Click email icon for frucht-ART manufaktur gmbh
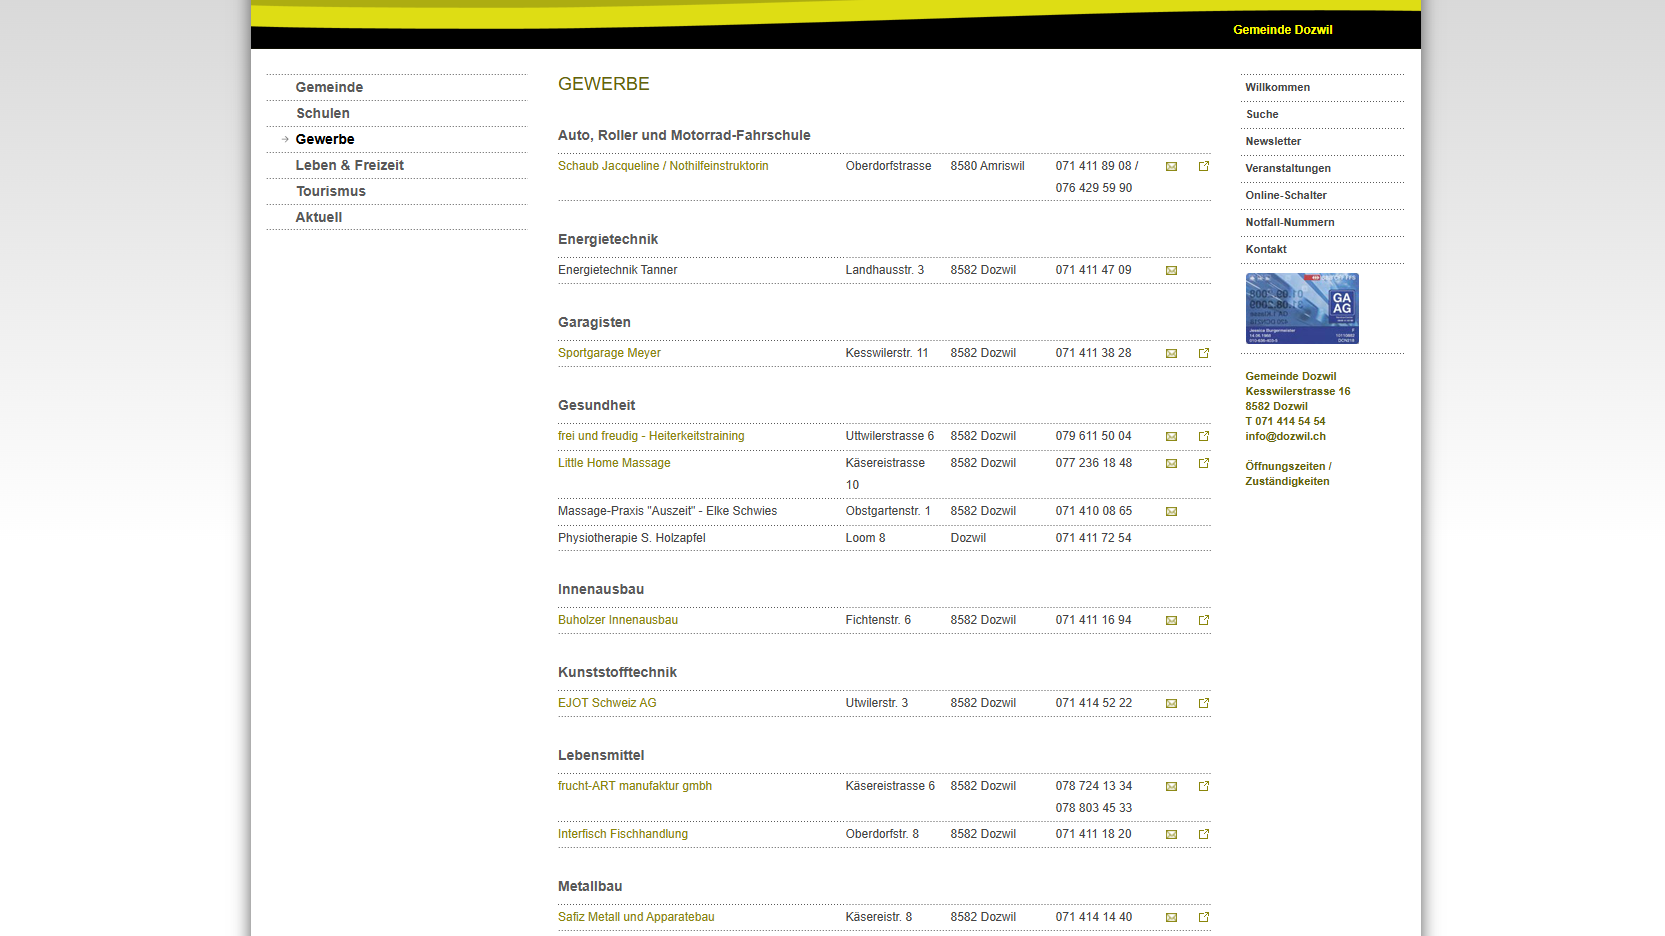1665x936 pixels. 1171,787
